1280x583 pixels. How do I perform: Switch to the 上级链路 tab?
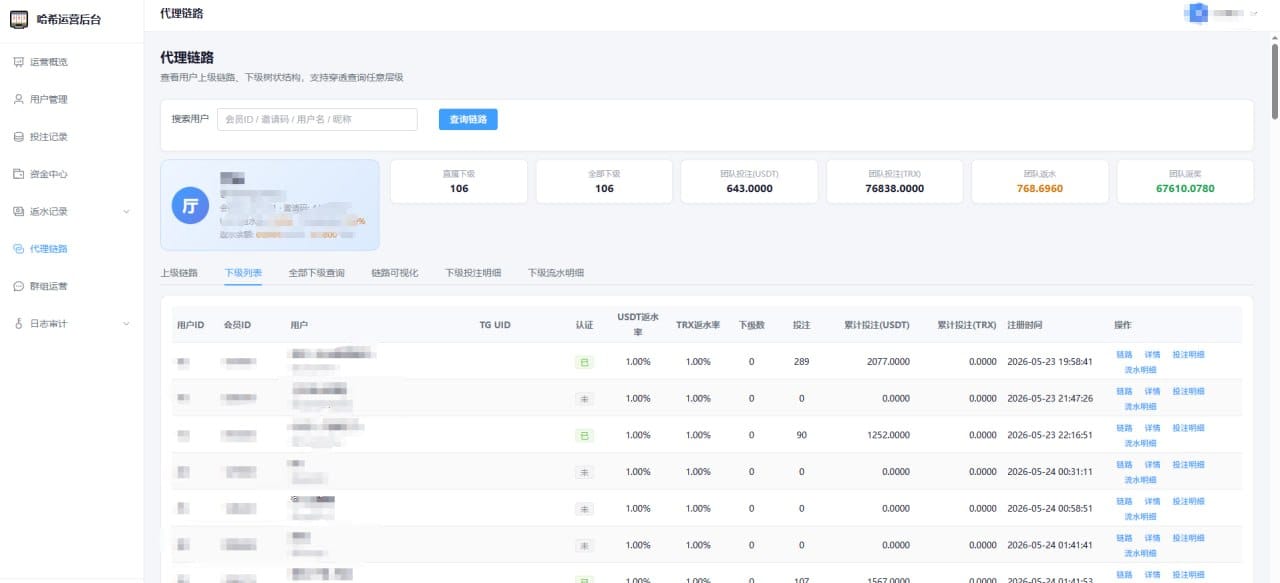(x=179, y=272)
